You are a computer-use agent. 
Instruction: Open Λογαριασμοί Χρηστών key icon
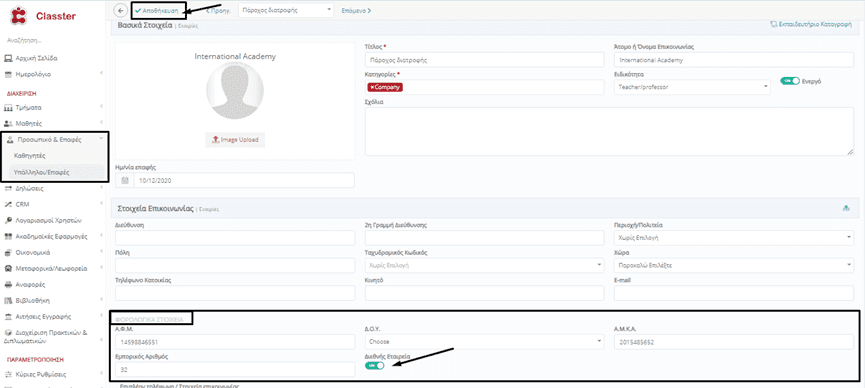(x=8, y=220)
